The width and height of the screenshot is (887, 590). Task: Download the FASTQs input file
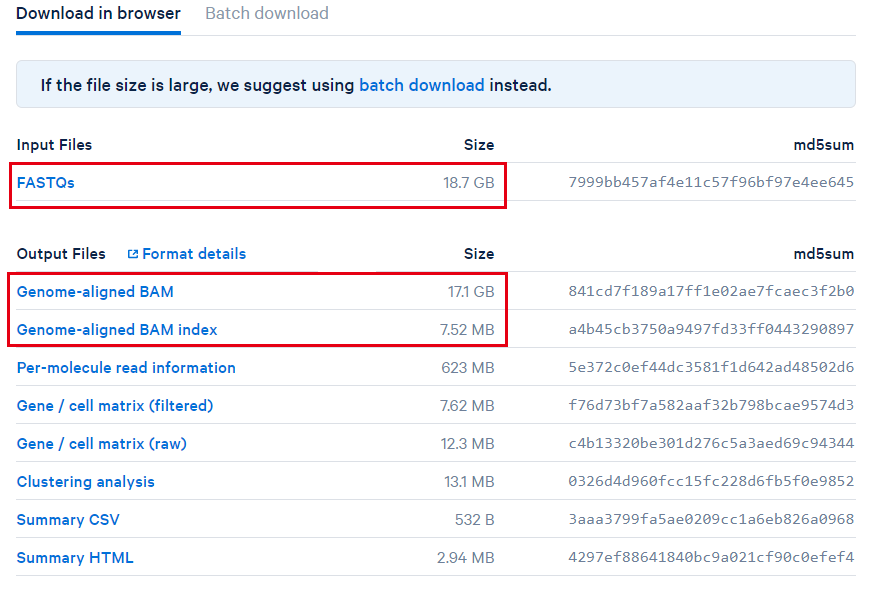click(x=46, y=183)
